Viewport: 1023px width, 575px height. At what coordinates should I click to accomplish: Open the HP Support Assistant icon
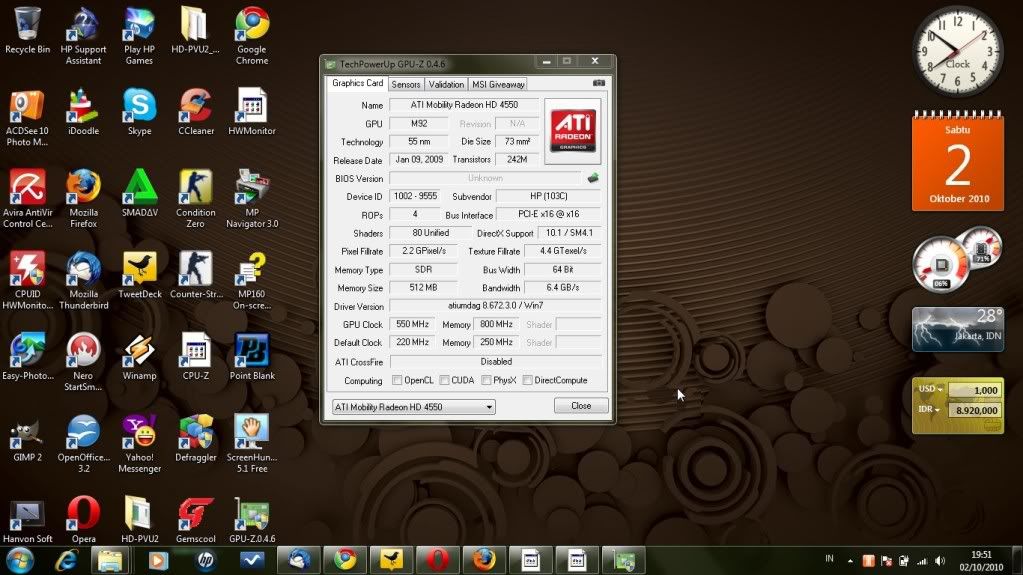(x=84, y=36)
